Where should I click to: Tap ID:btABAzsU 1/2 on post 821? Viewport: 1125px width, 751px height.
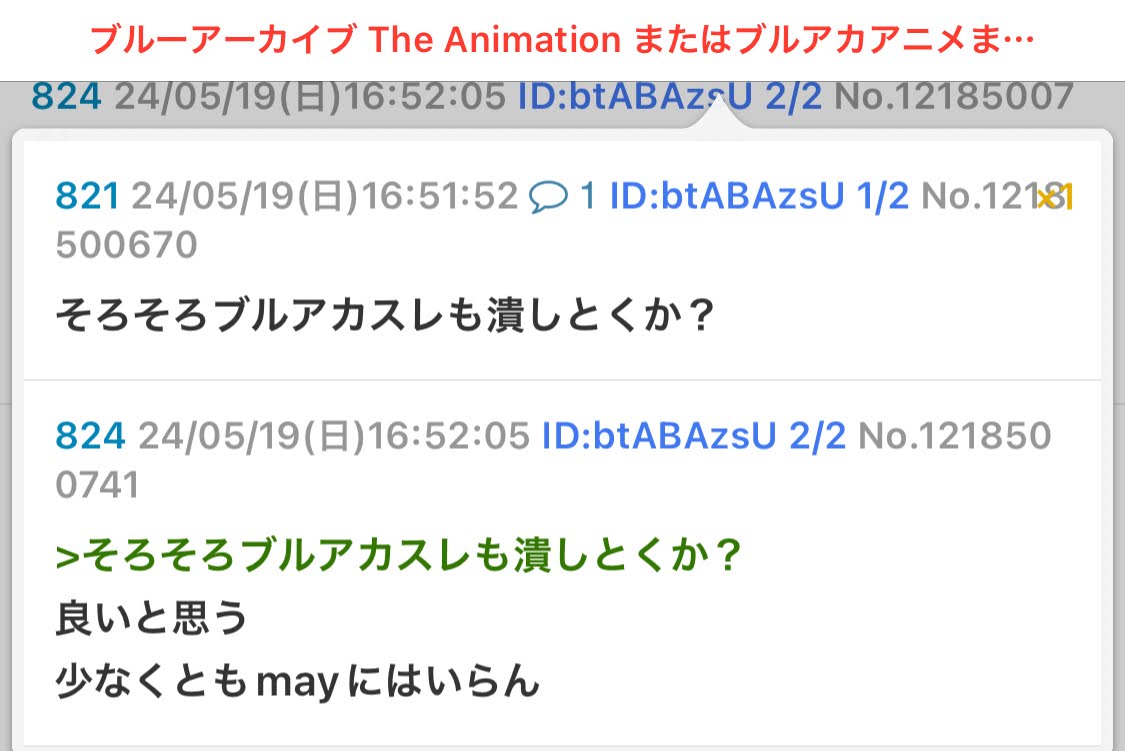(759, 197)
